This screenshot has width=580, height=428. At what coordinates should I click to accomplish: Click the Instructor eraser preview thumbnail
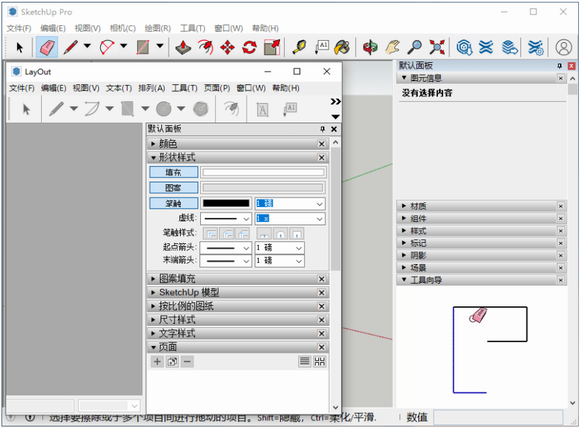pyautogui.click(x=490, y=350)
